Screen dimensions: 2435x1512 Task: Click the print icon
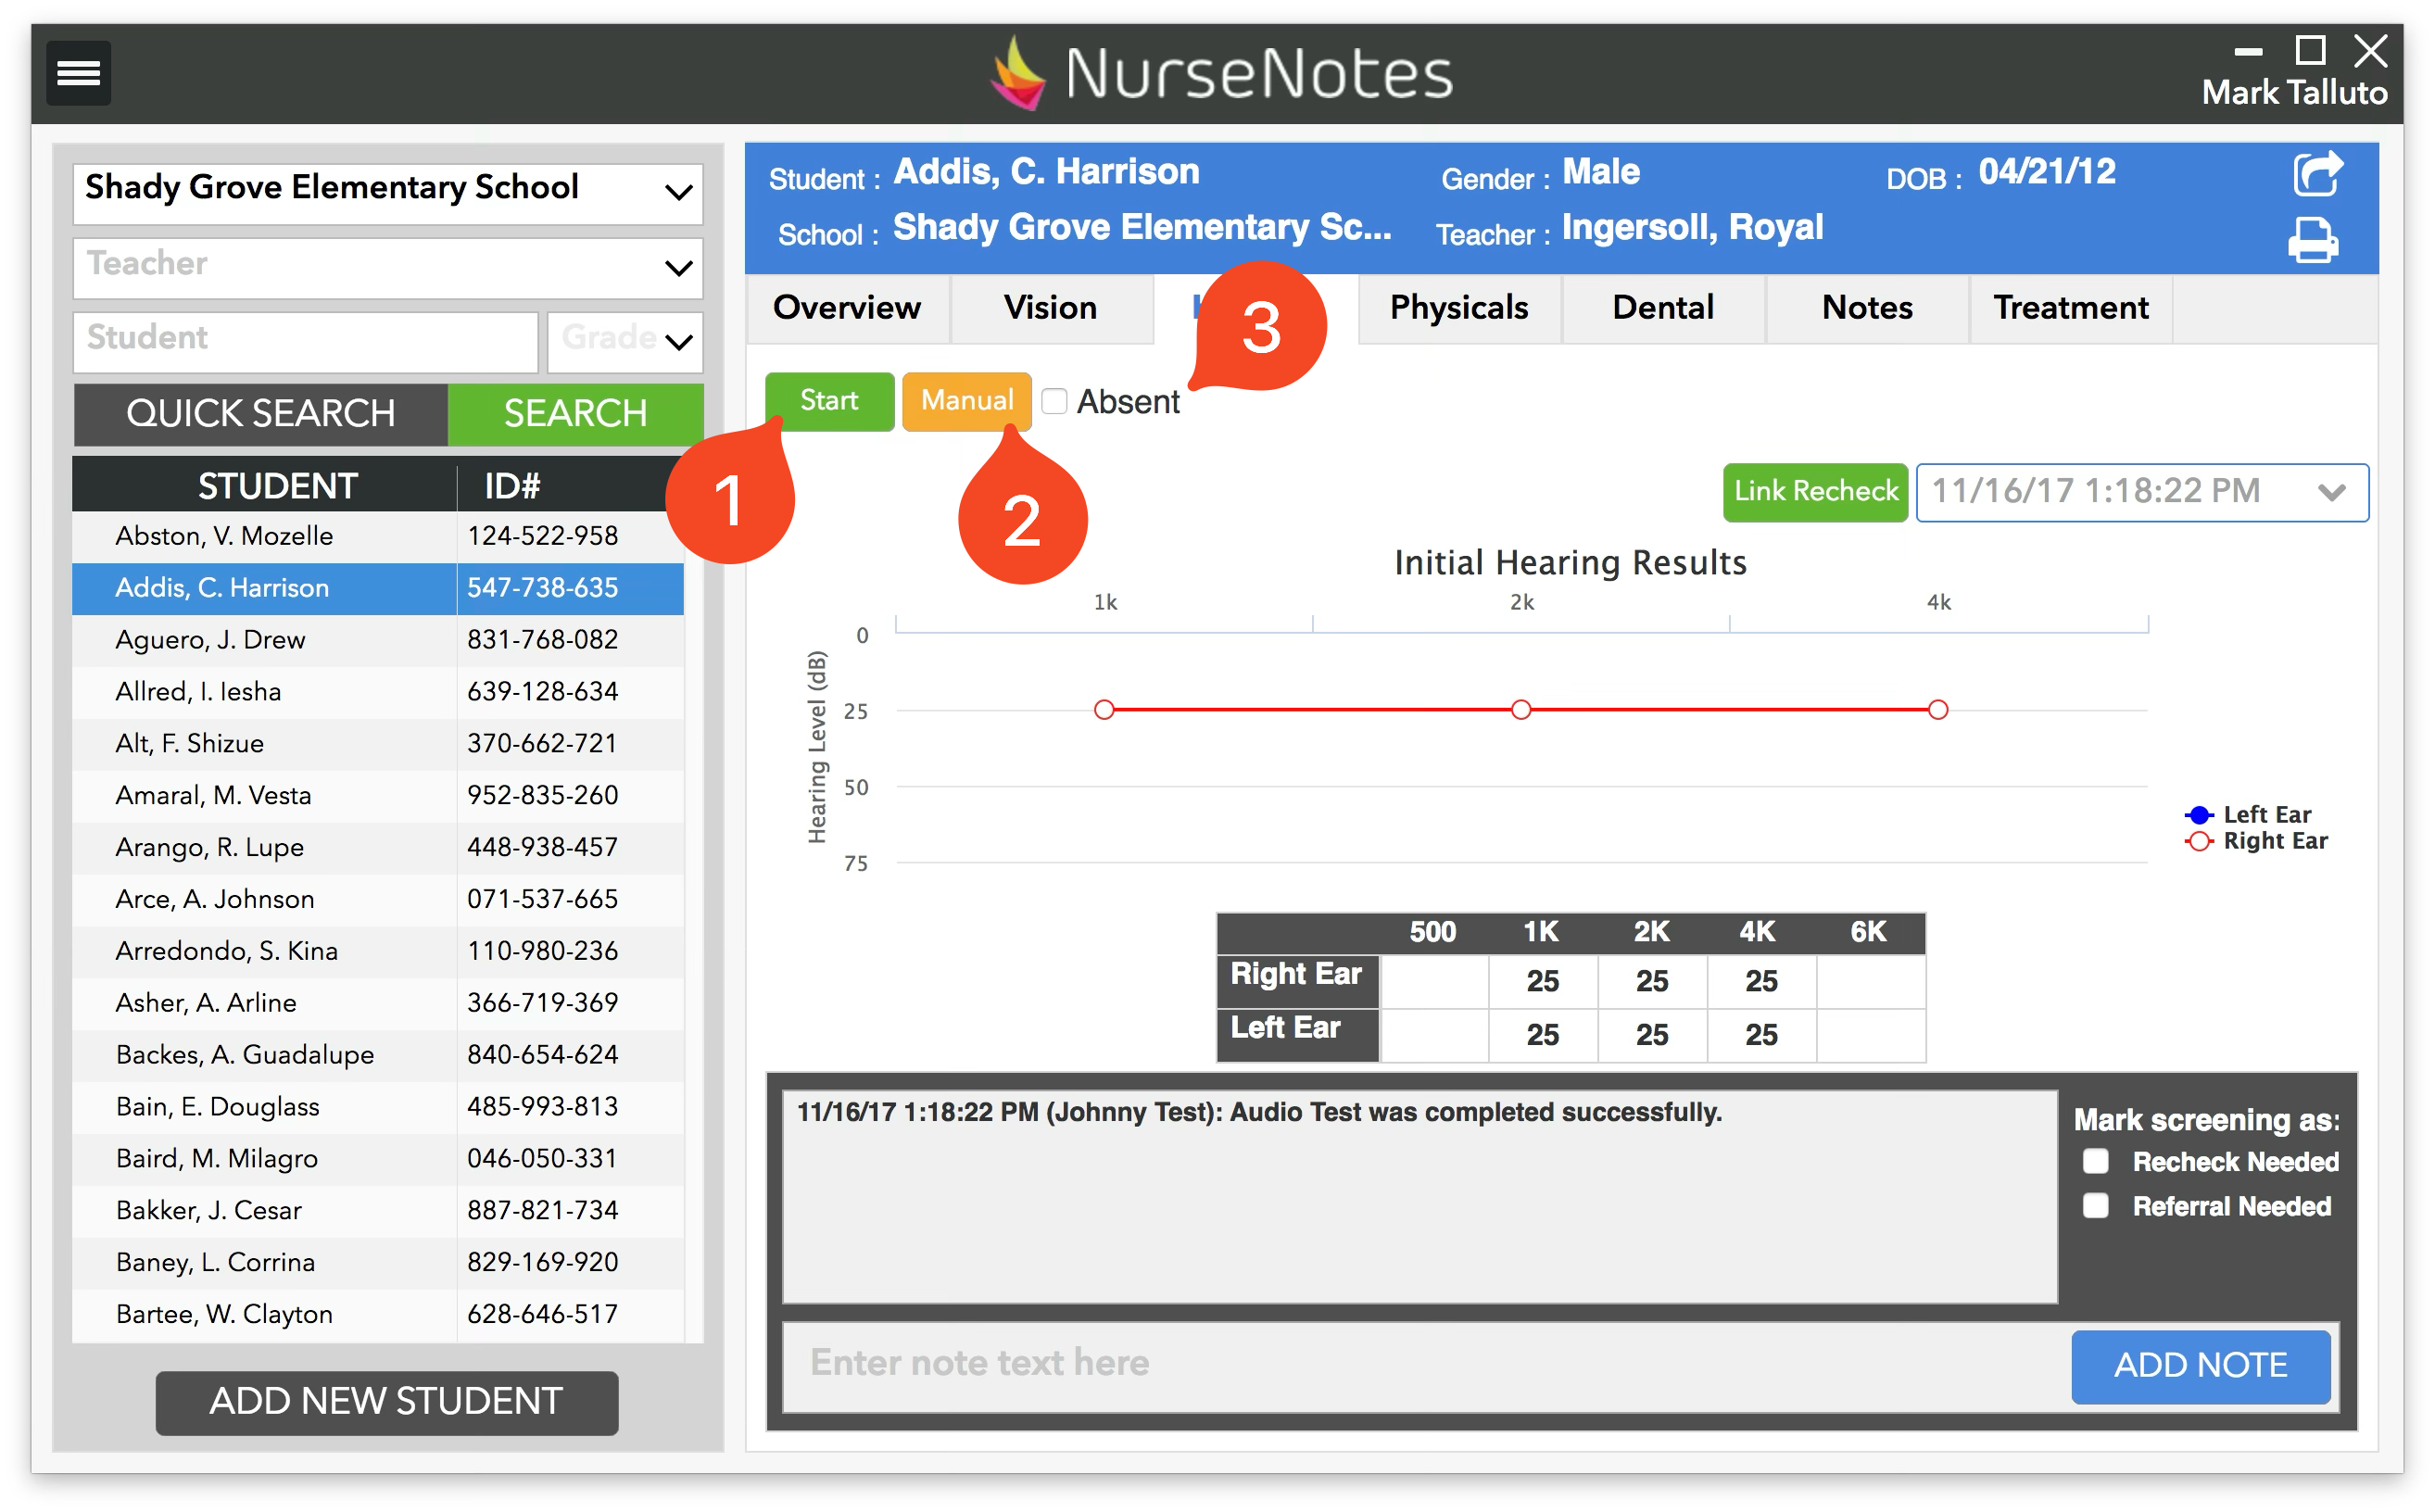[x=2313, y=240]
